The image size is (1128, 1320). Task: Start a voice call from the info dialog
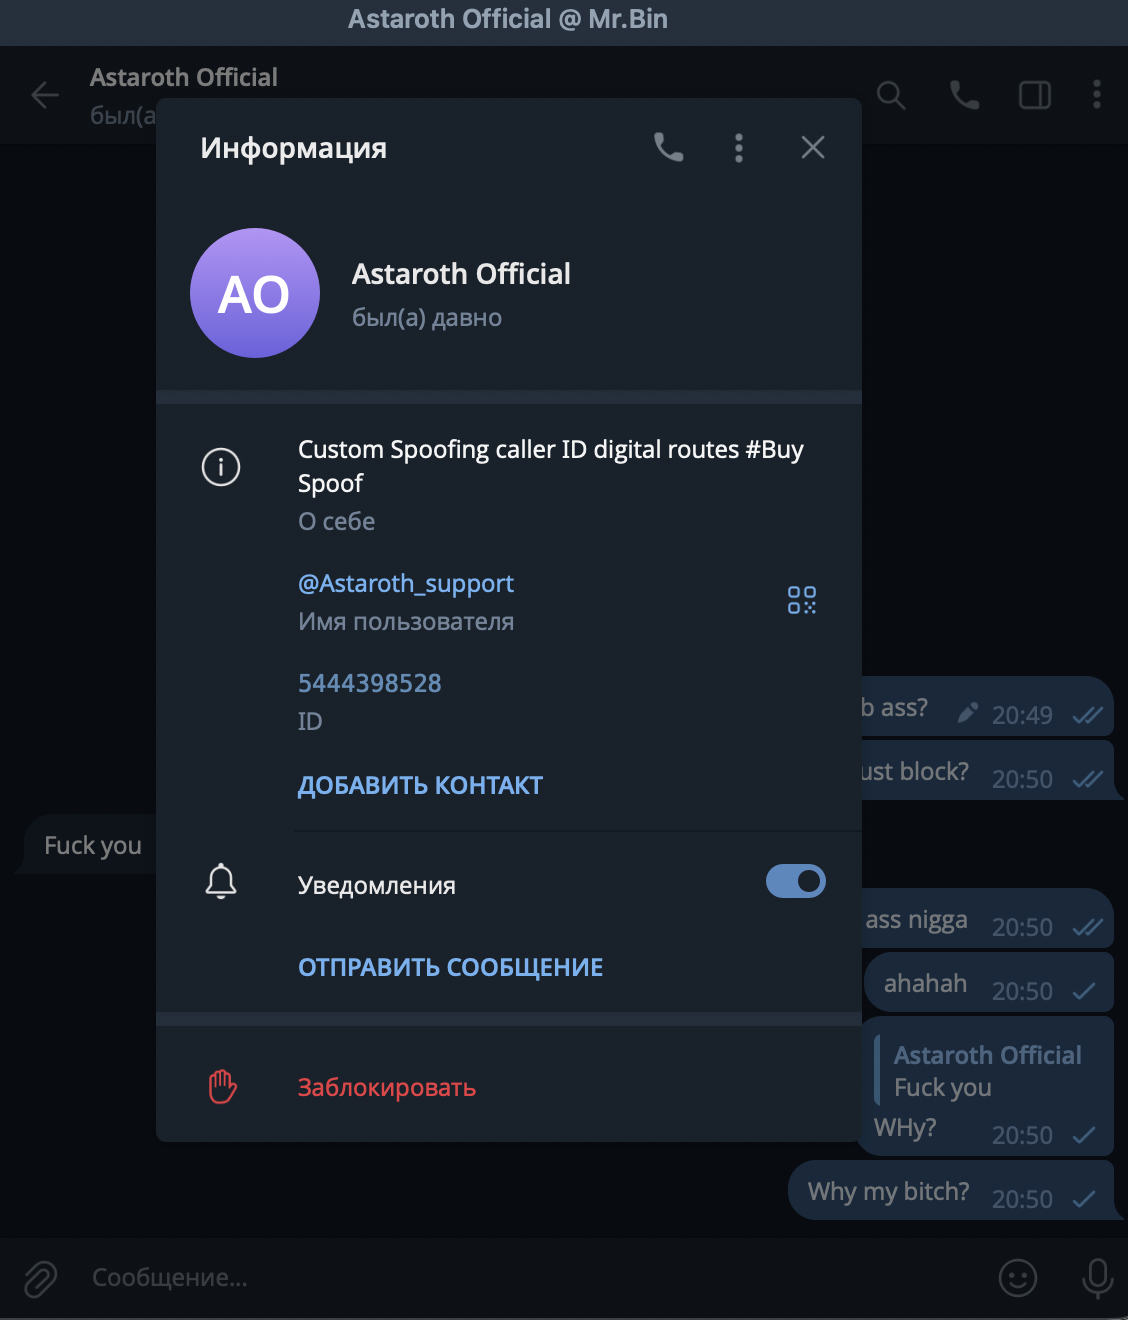(x=668, y=147)
